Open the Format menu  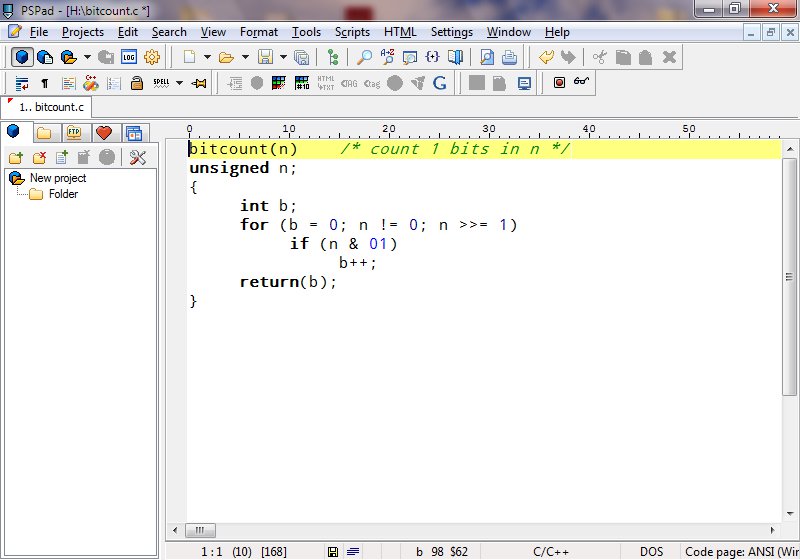click(259, 32)
